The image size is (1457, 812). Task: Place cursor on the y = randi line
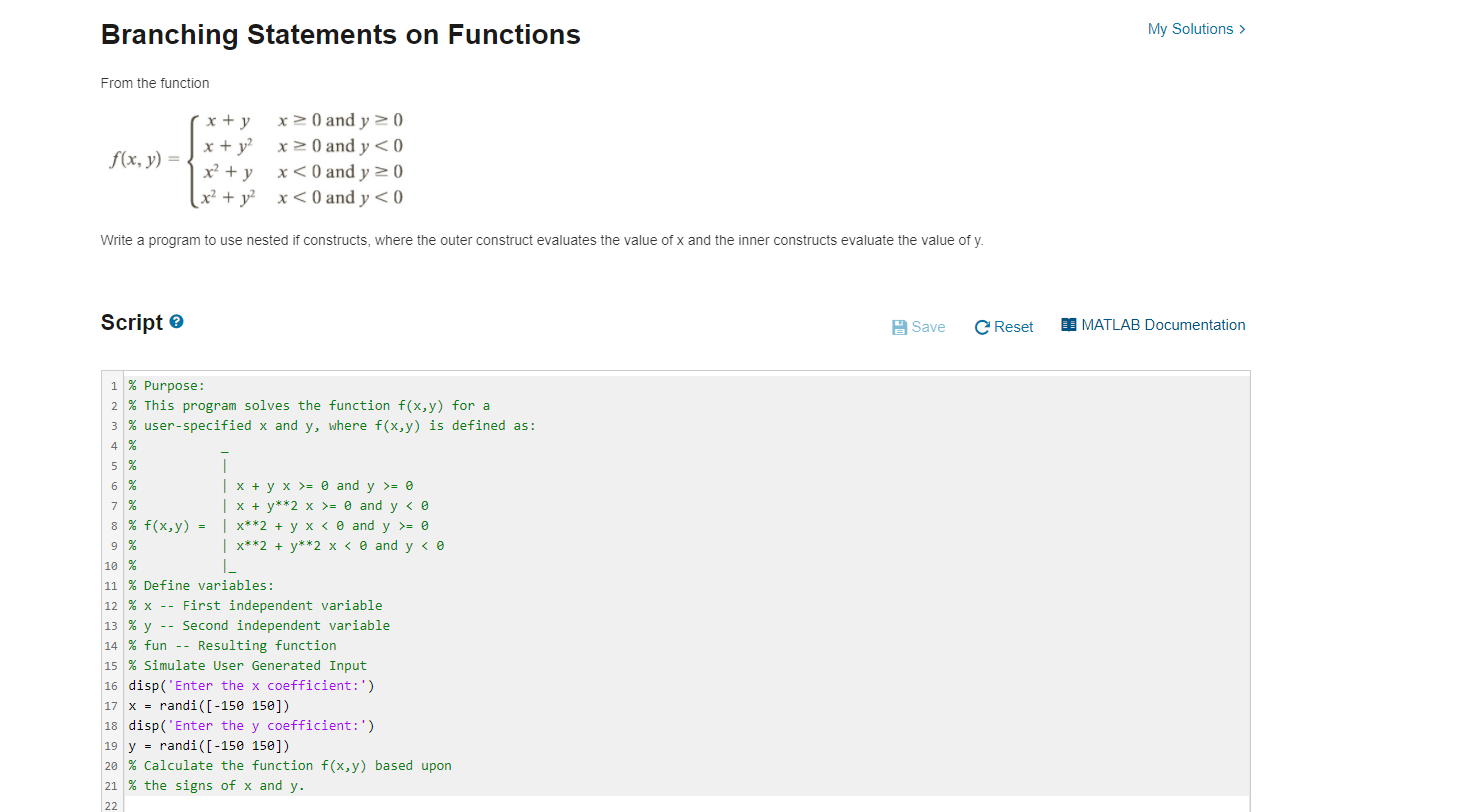tap(208, 745)
